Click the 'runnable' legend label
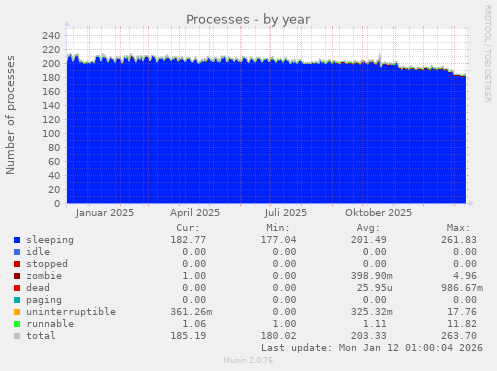The width and height of the screenshot is (497, 371). click(x=50, y=324)
